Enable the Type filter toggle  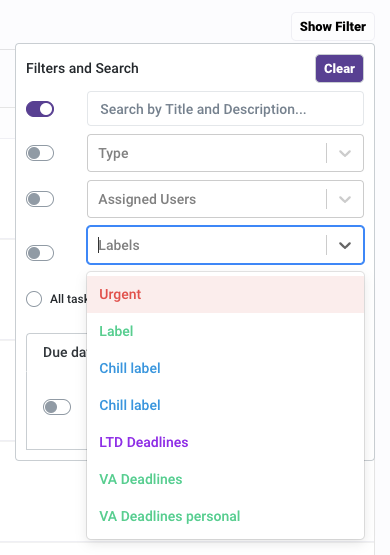click(40, 153)
